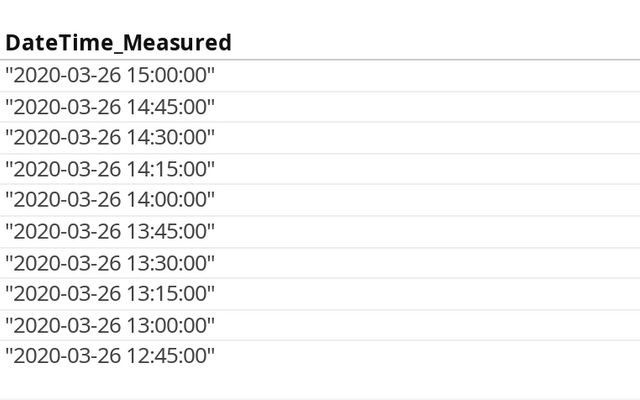Select the "2020-03-26 12:45:00" cell
The image size is (640, 400).
(x=110, y=356)
